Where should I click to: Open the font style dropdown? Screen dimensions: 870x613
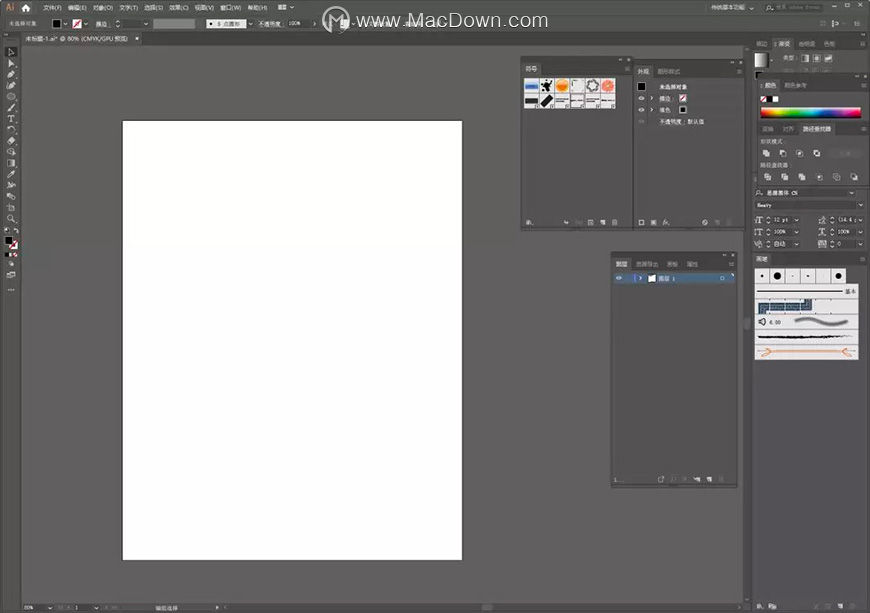(860, 205)
